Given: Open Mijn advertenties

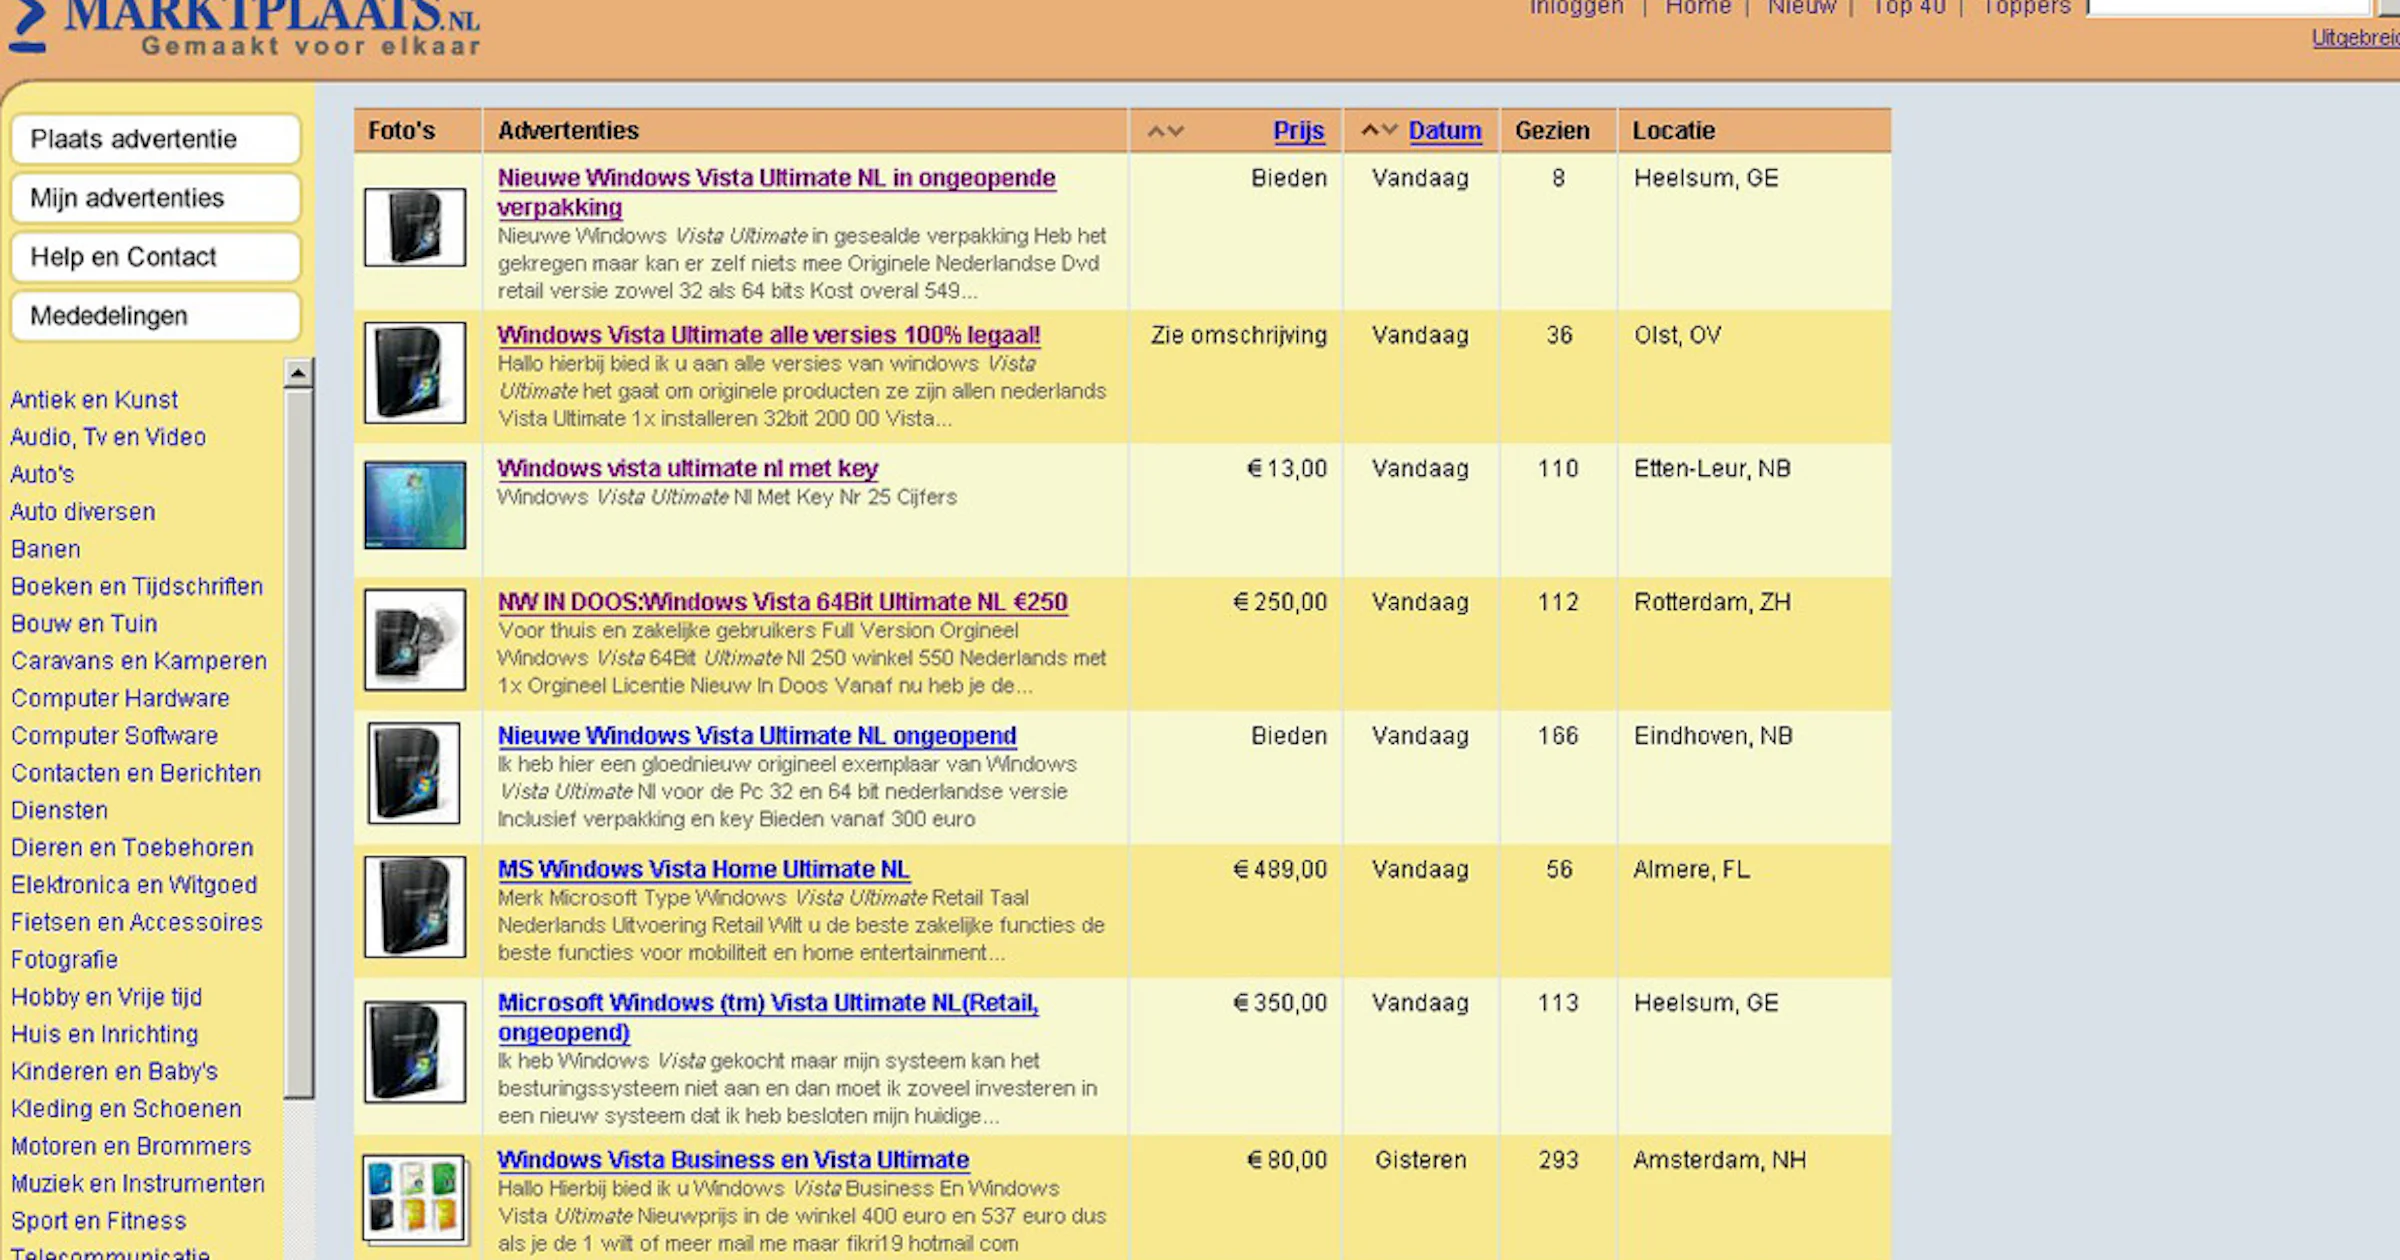Looking at the screenshot, I should point(156,198).
